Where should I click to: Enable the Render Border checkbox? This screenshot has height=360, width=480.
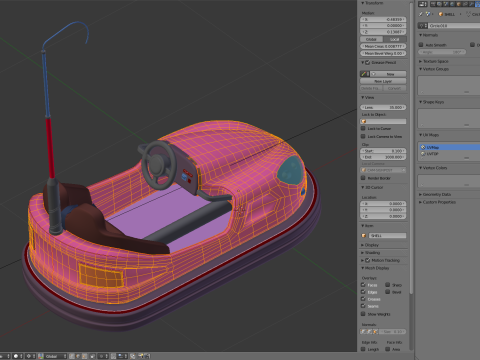pyautogui.click(x=363, y=178)
